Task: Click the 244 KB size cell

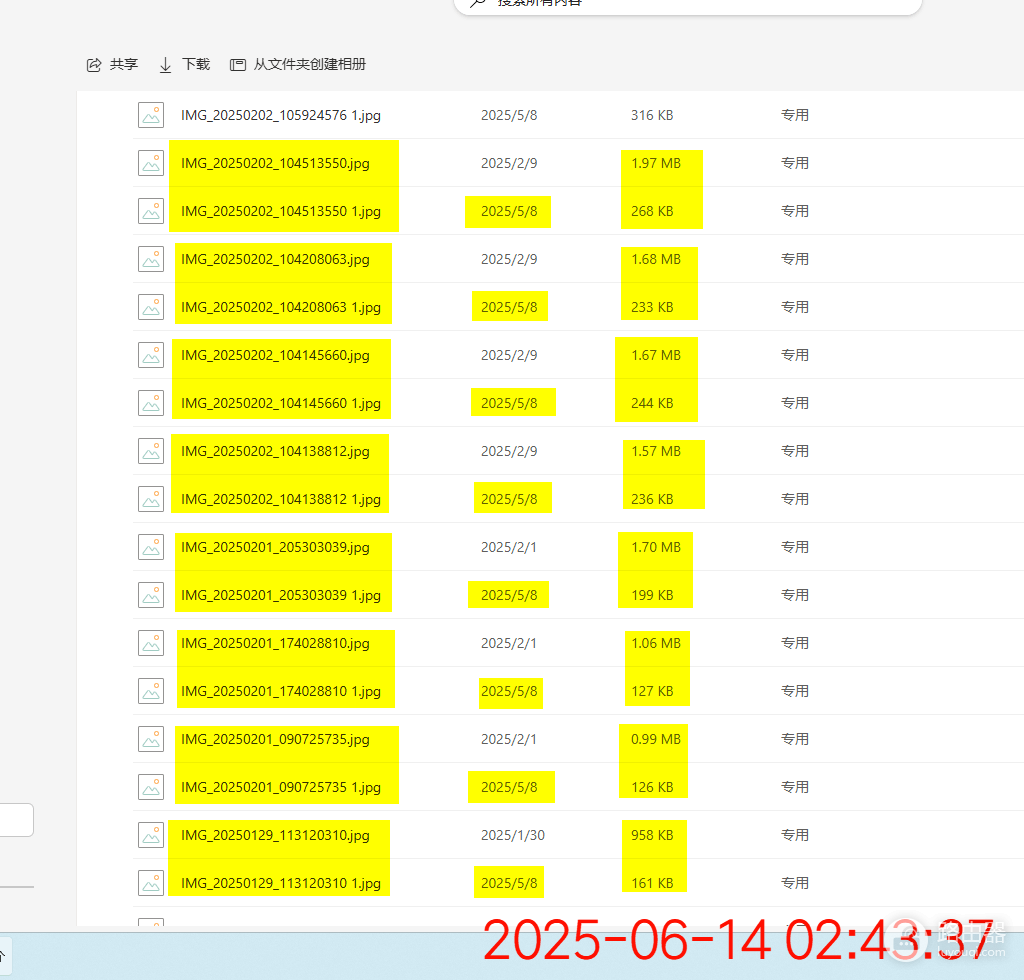Action: (x=652, y=403)
